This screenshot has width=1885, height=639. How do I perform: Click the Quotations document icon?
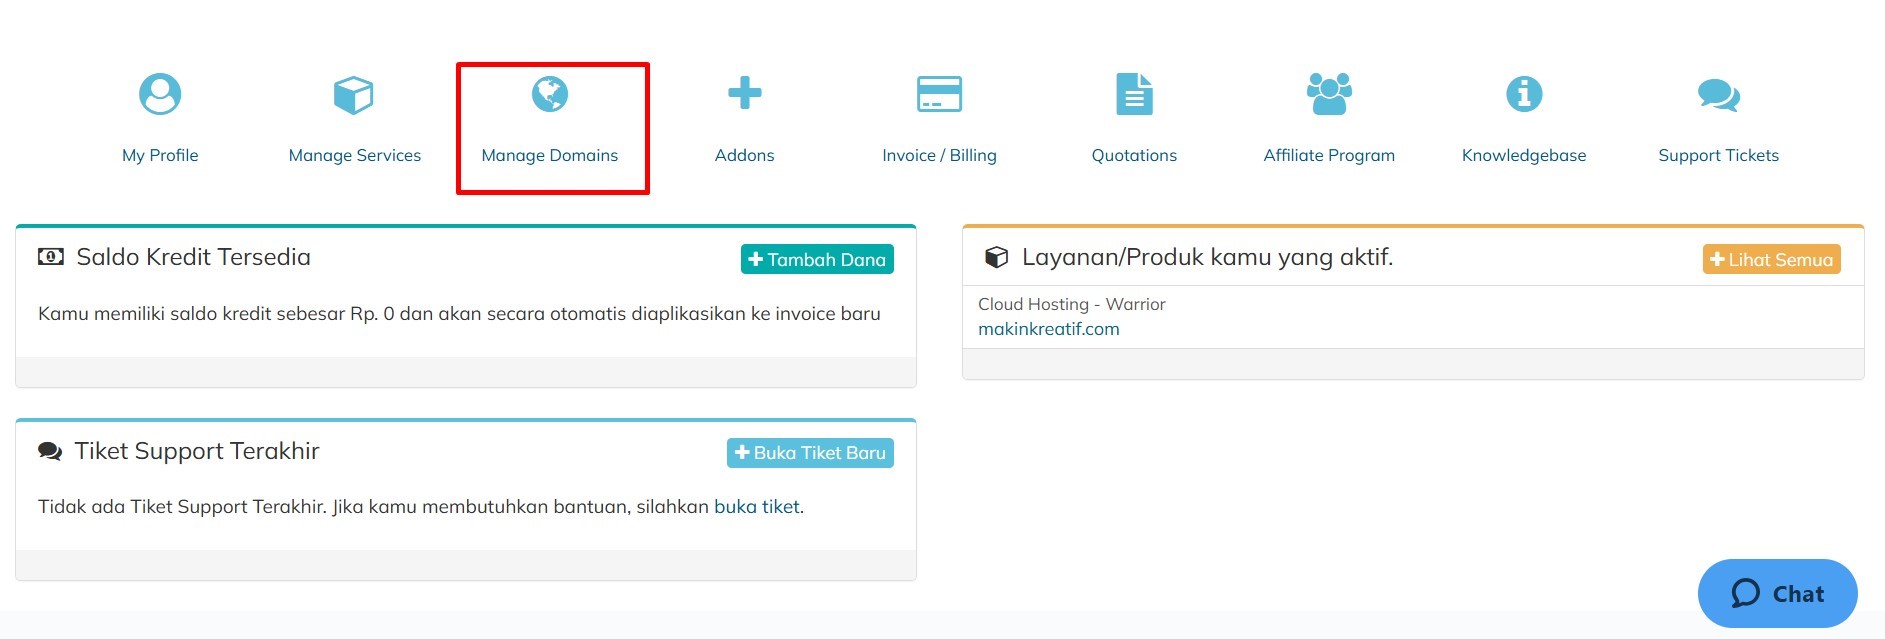(1134, 94)
